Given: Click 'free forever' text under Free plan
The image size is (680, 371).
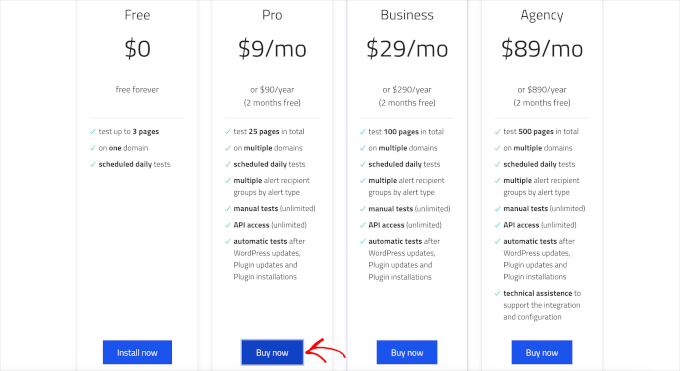Looking at the screenshot, I should 137,90.
